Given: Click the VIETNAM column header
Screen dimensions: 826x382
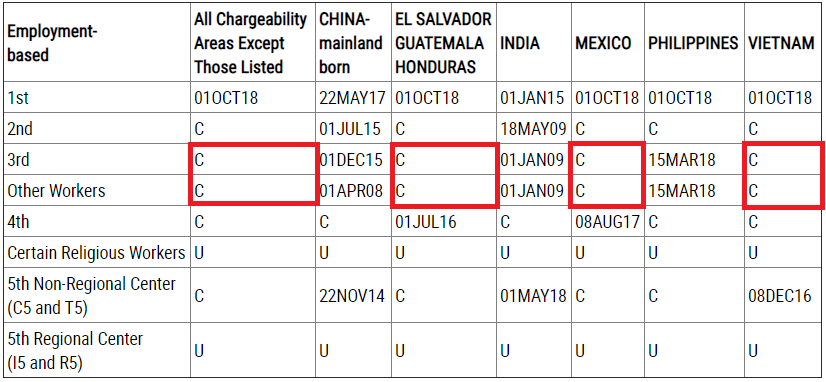Looking at the screenshot, I should point(781,43).
